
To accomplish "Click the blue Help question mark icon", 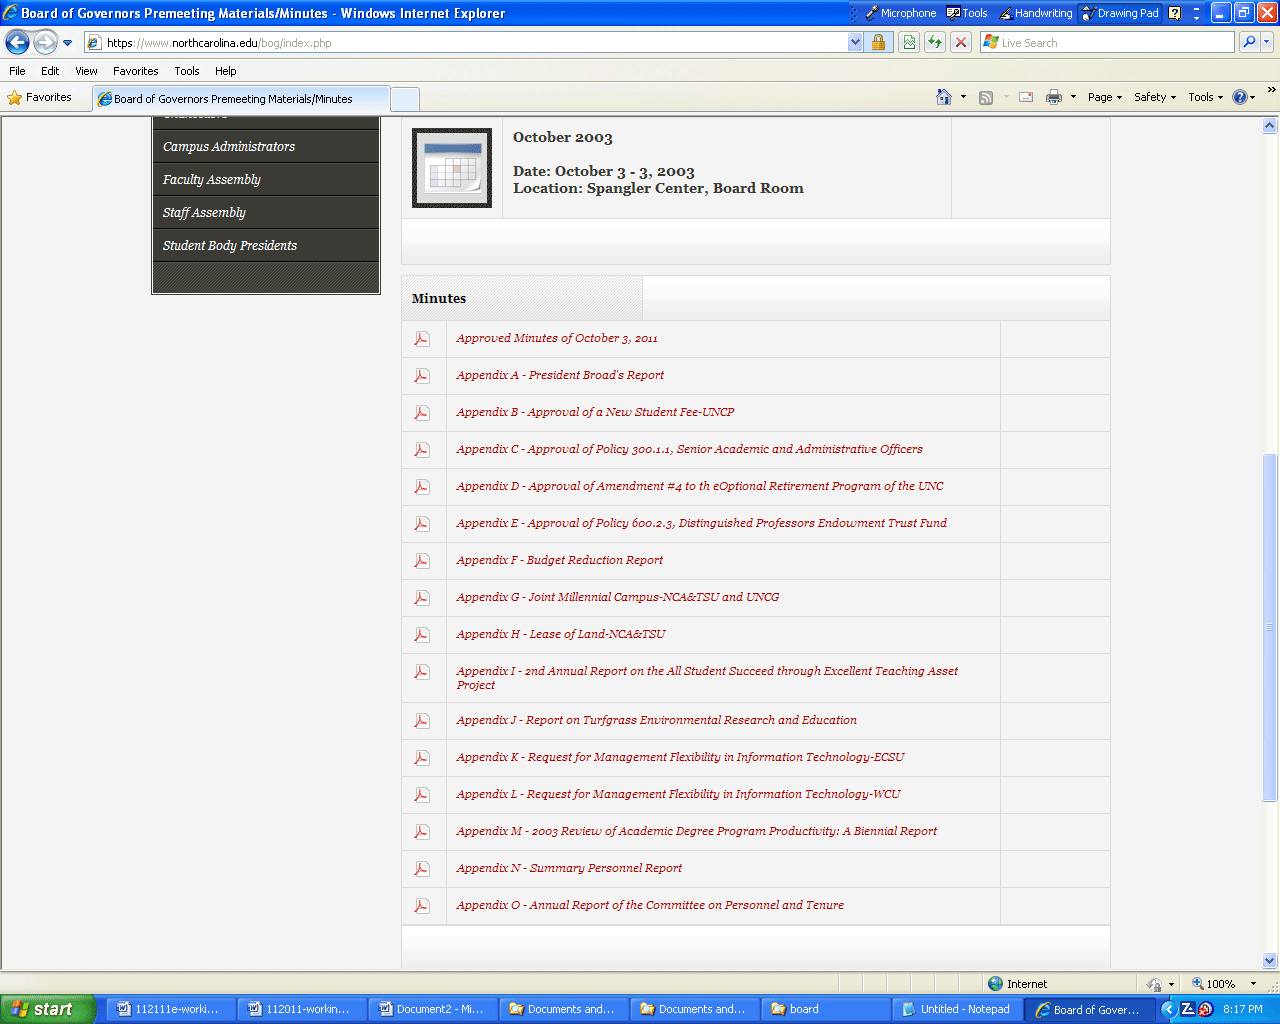I will (1240, 97).
